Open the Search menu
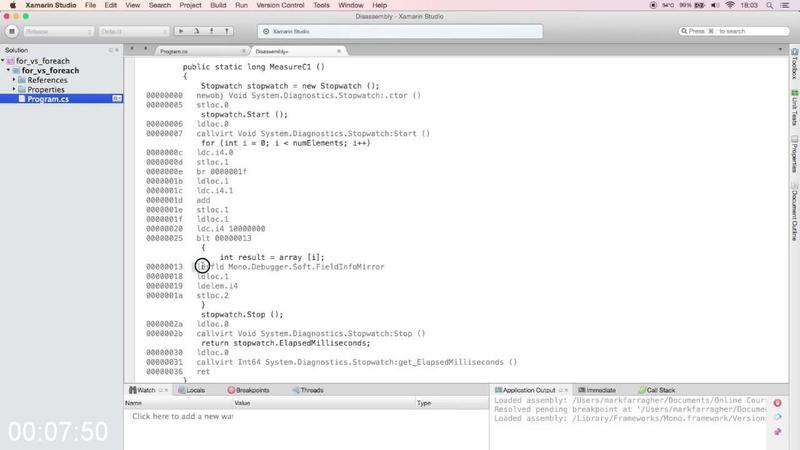The width and height of the screenshot is (800, 450). pos(160,5)
